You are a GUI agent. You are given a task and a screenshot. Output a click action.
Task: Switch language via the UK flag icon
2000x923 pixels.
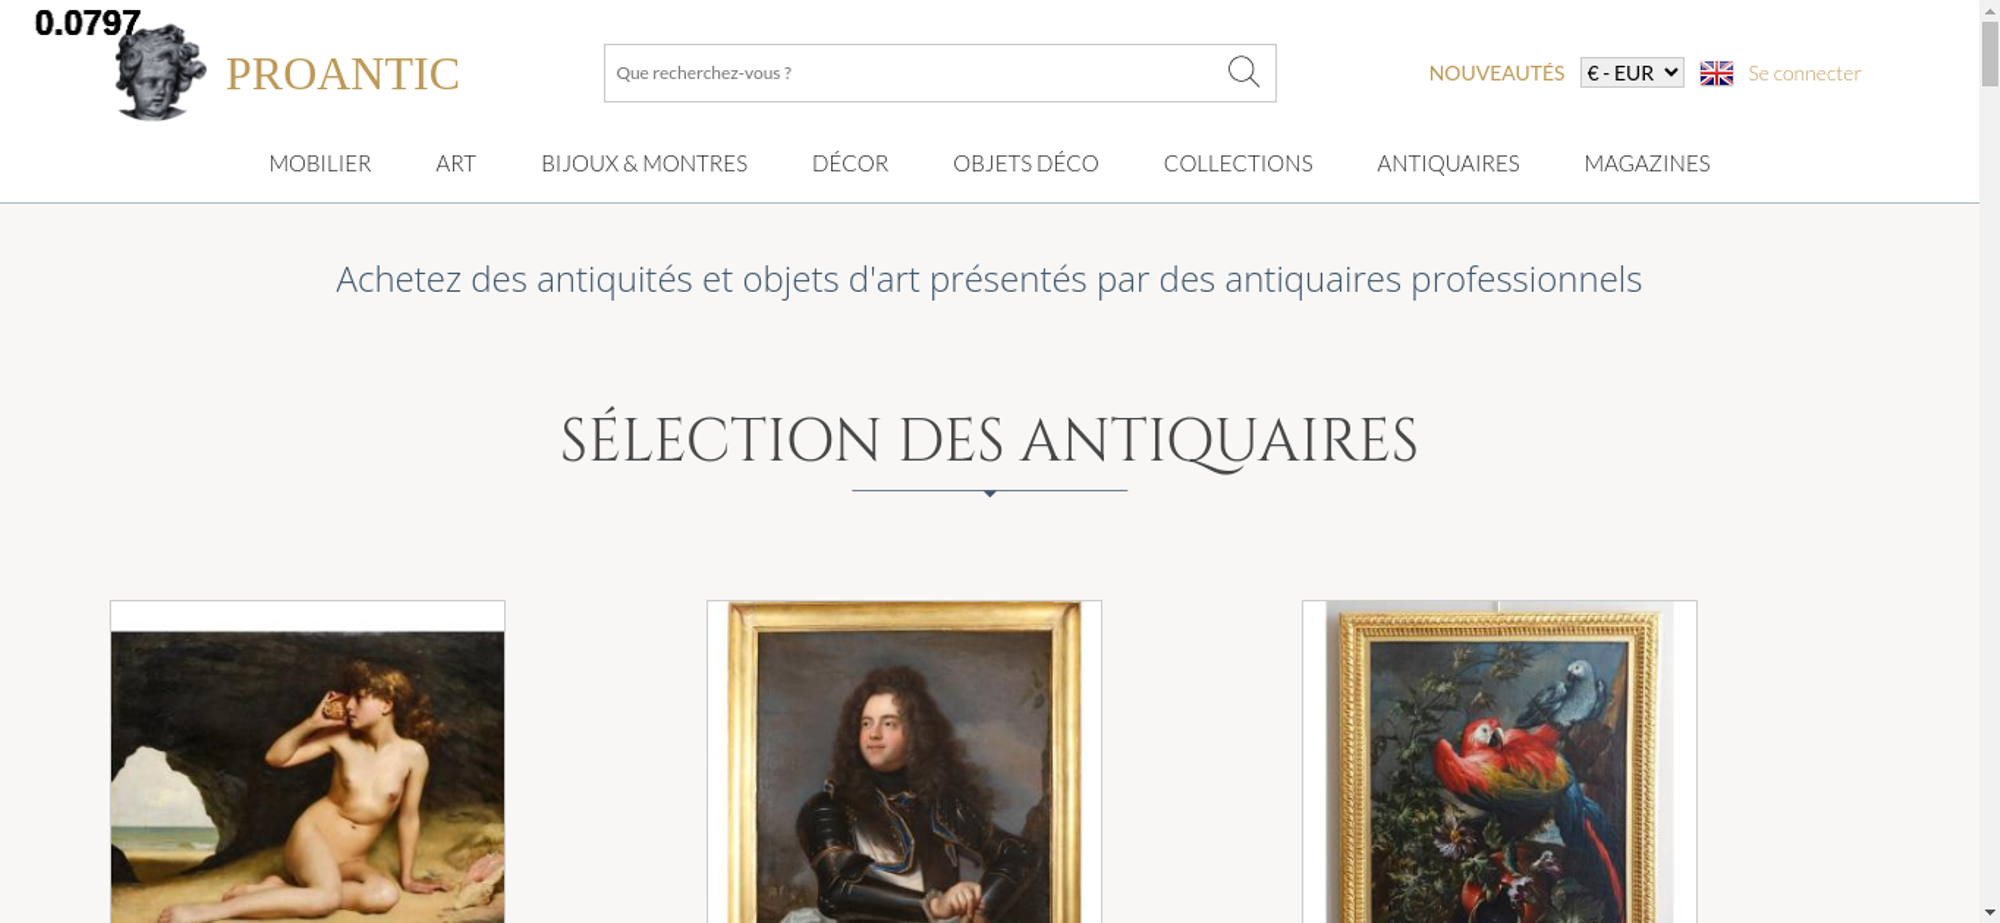tap(1716, 73)
